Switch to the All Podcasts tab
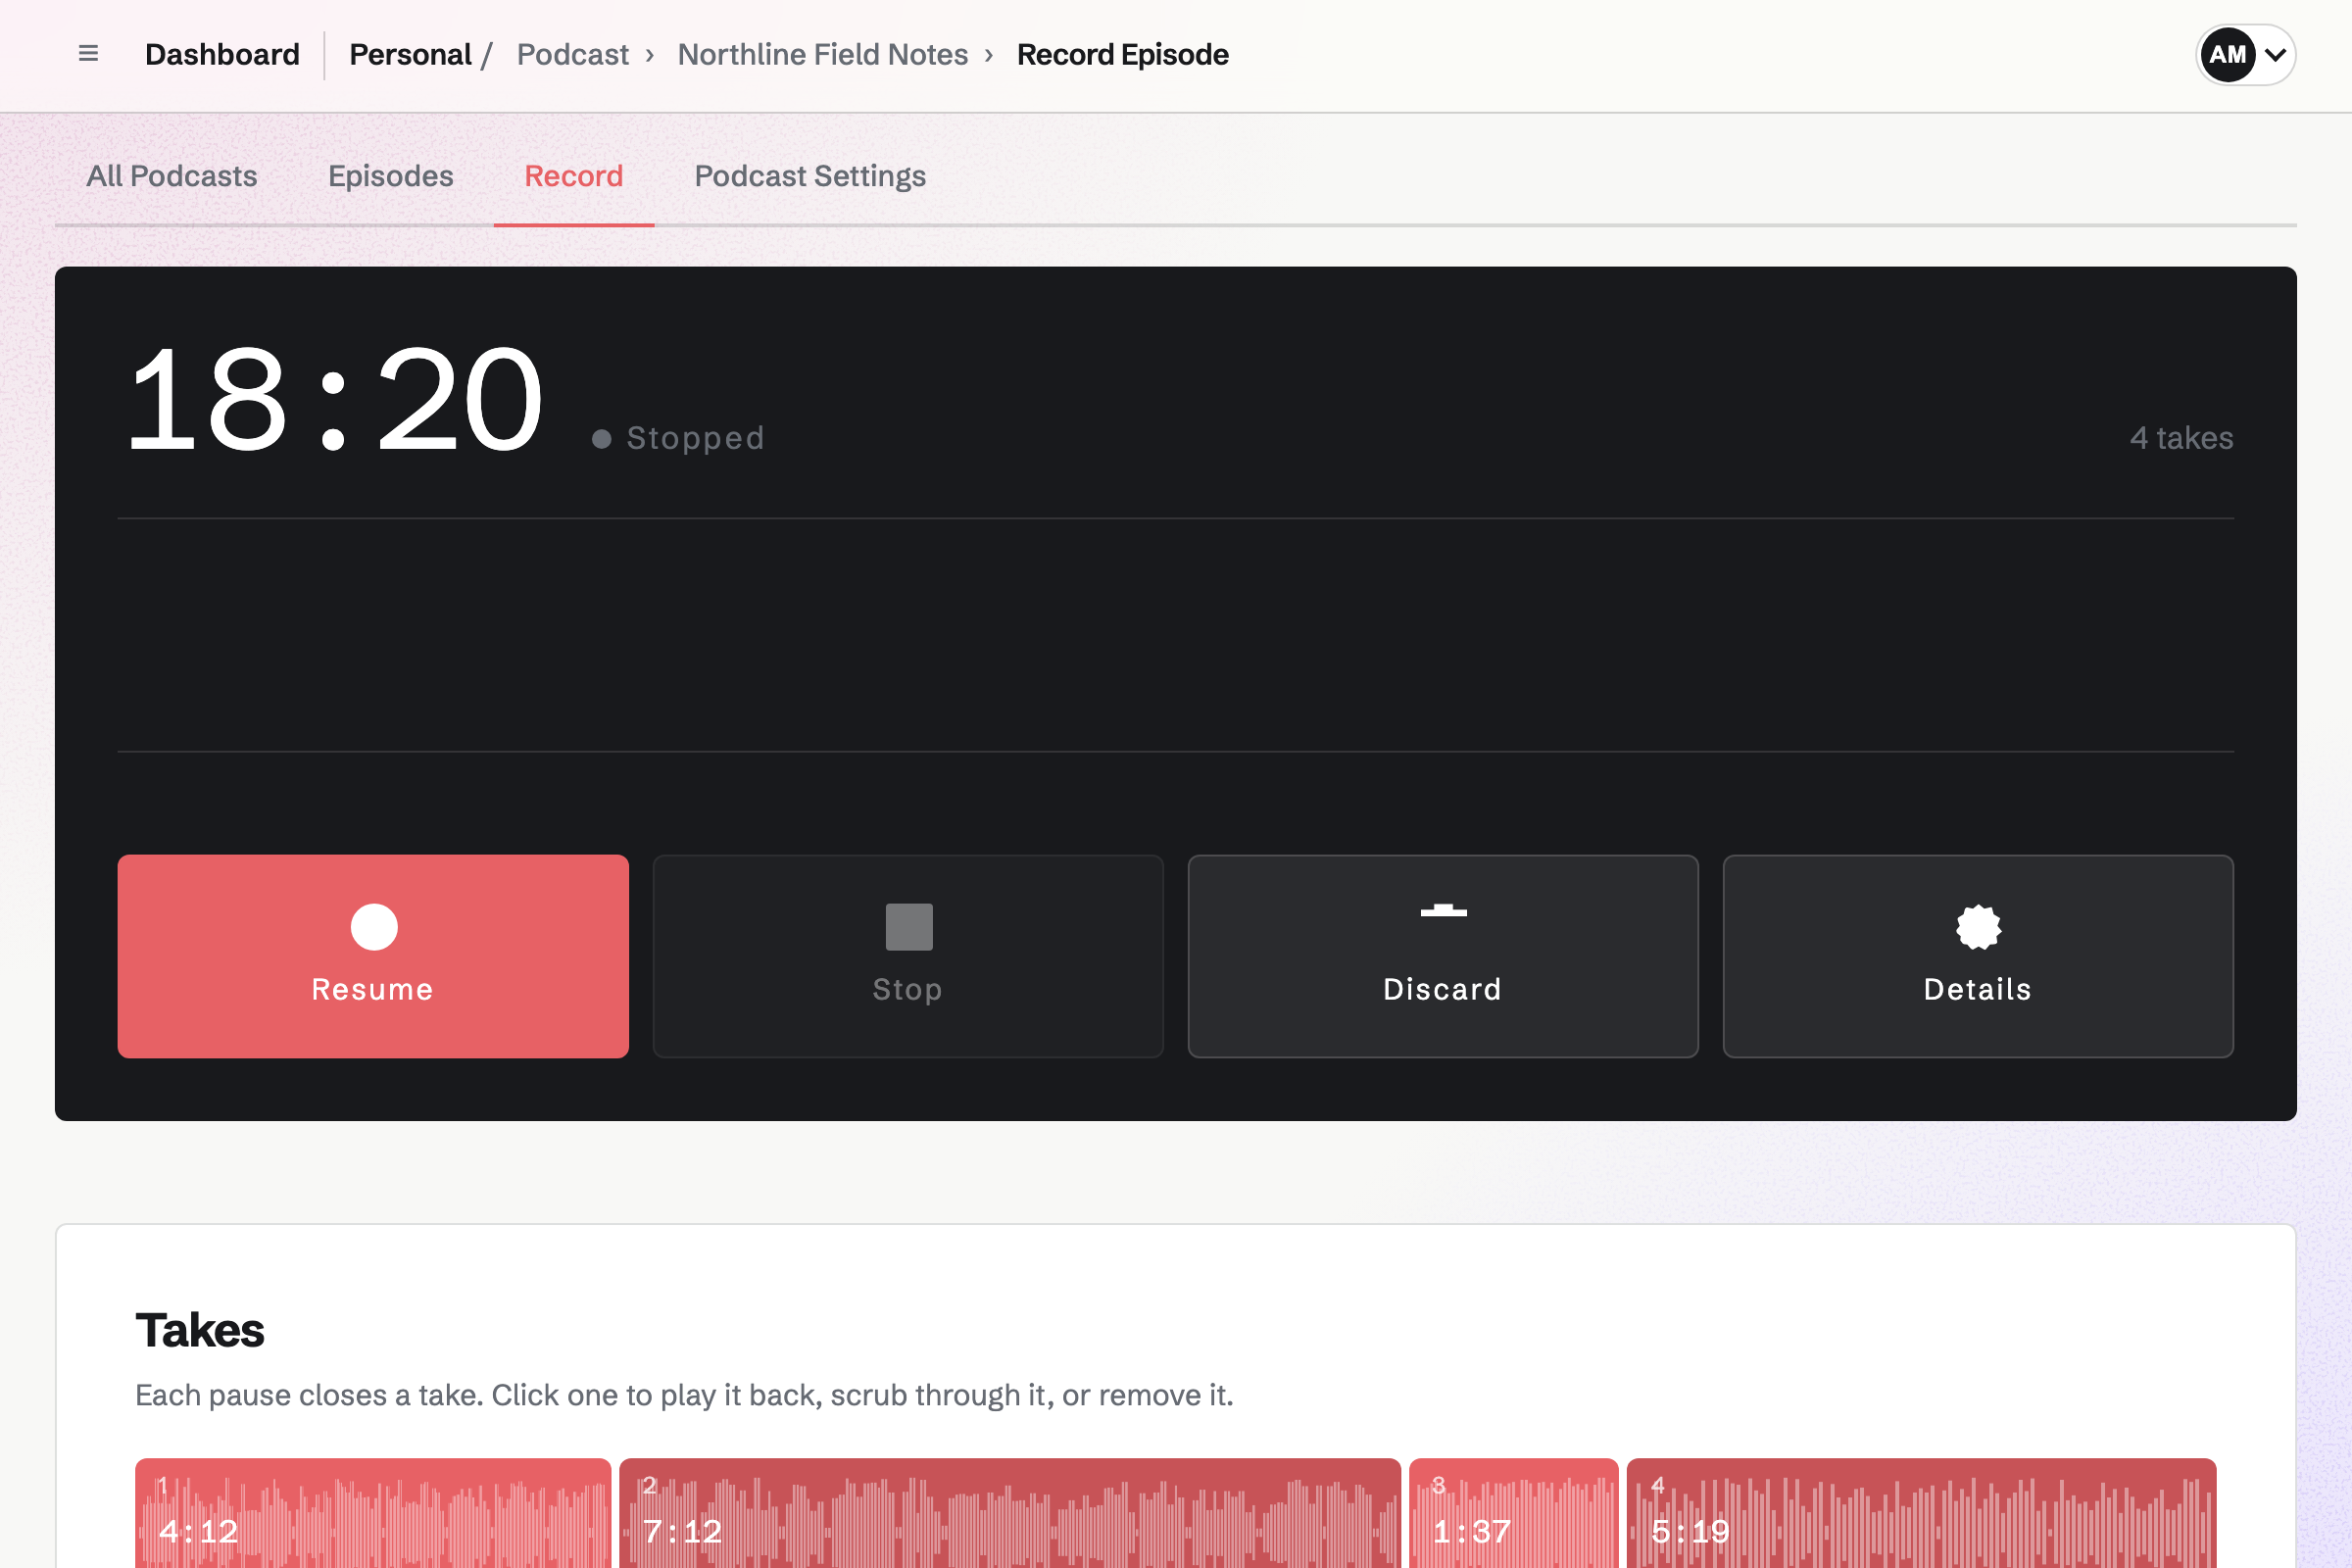 tap(172, 176)
